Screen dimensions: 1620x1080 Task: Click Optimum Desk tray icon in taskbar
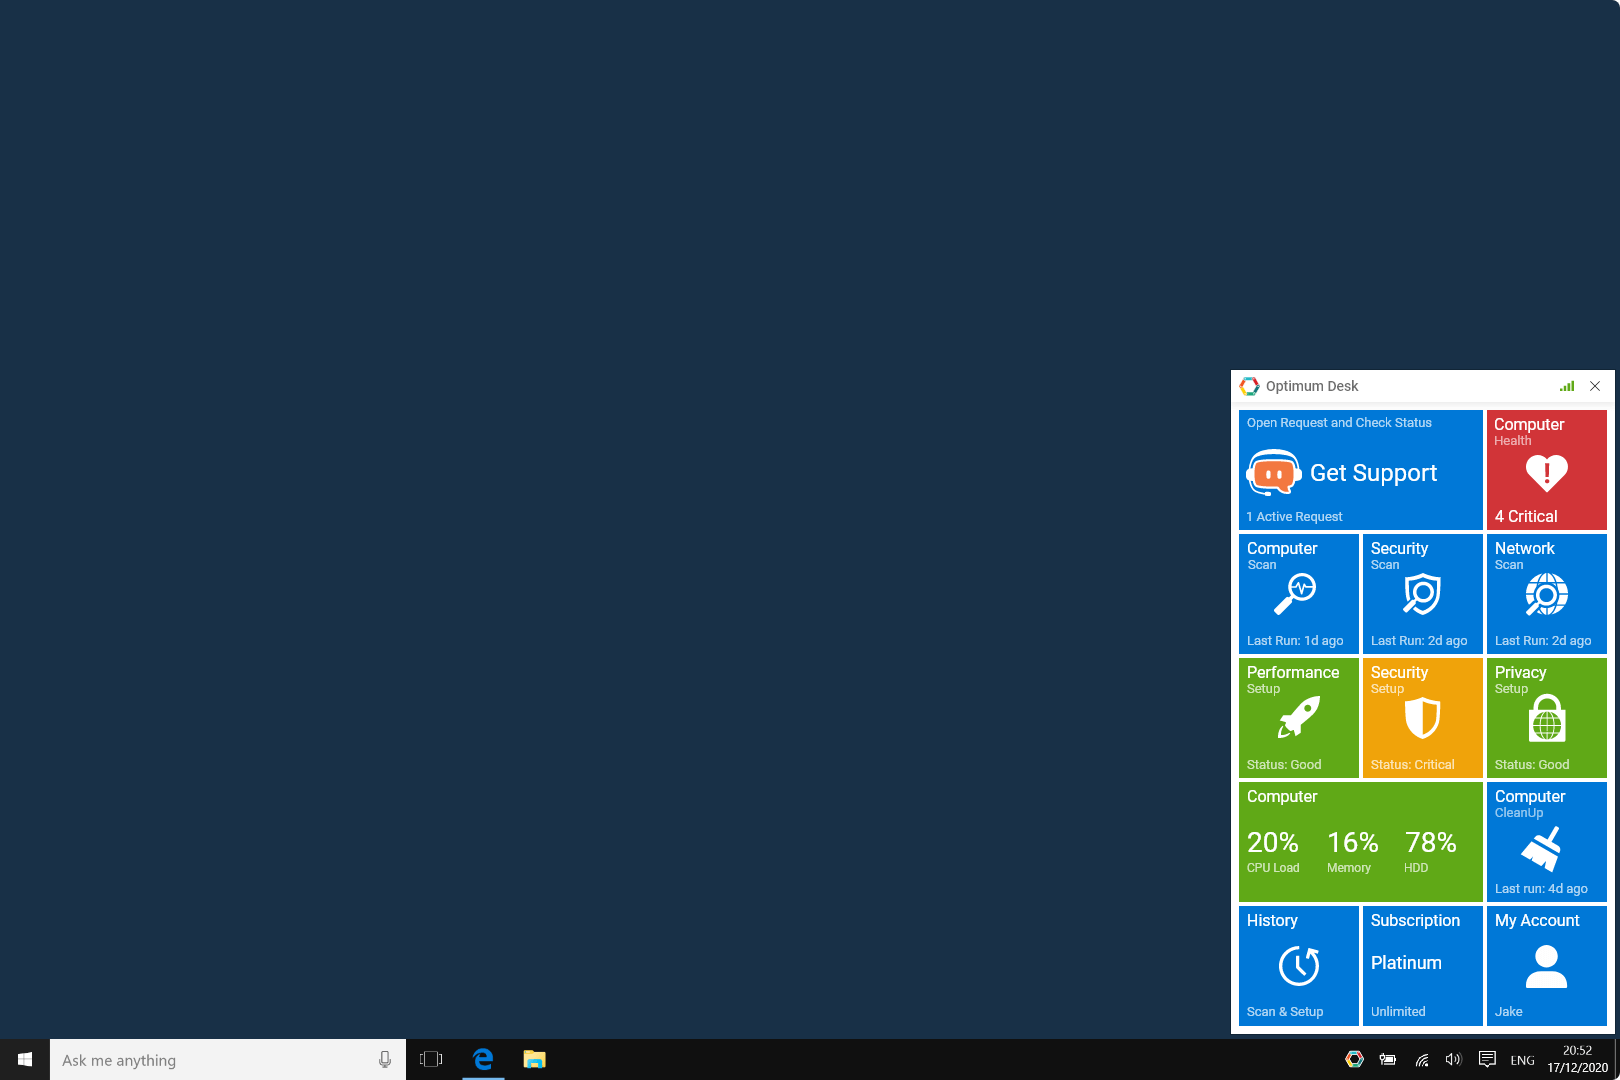(x=1354, y=1059)
